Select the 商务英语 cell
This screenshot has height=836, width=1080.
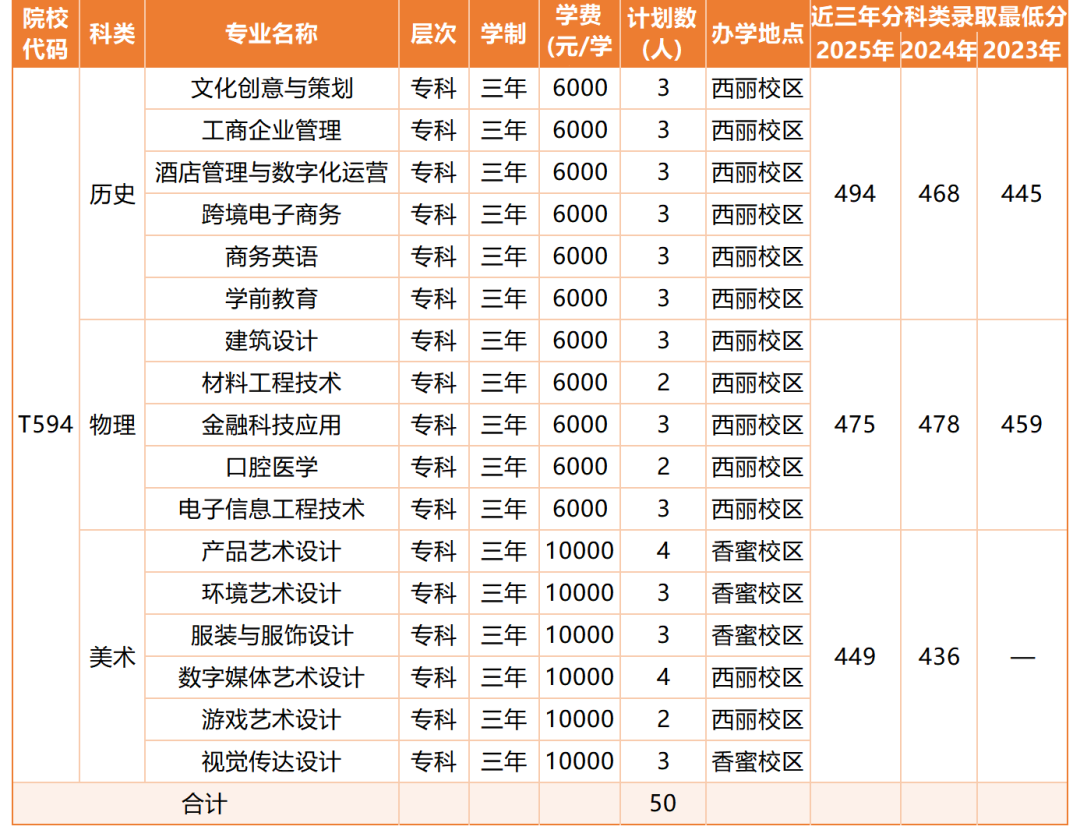tap(272, 256)
